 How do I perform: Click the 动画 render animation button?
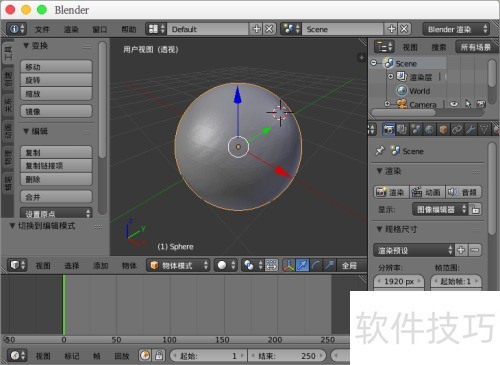(x=427, y=192)
